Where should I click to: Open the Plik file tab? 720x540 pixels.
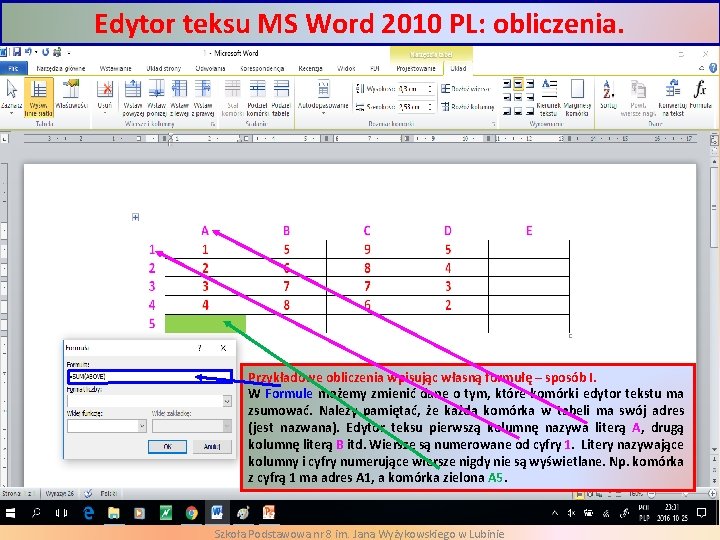13,68
